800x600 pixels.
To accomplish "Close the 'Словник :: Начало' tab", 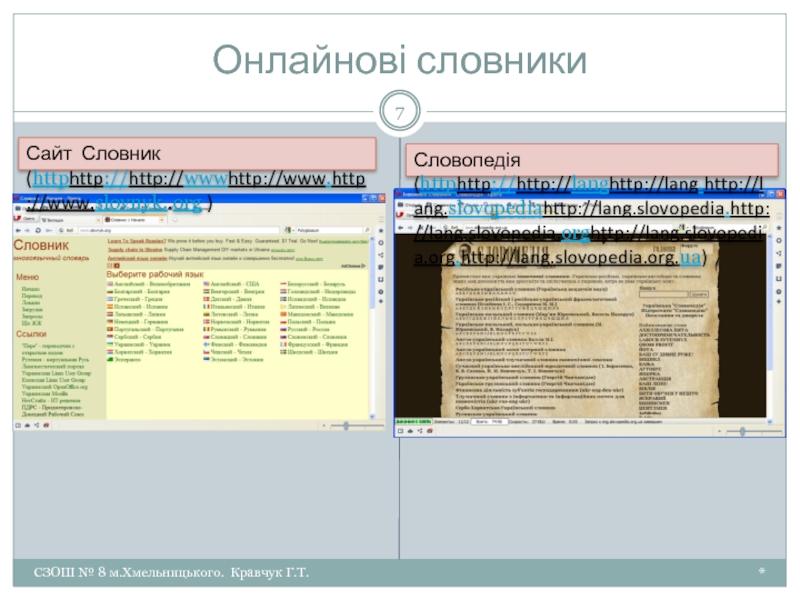I will tap(162, 220).
